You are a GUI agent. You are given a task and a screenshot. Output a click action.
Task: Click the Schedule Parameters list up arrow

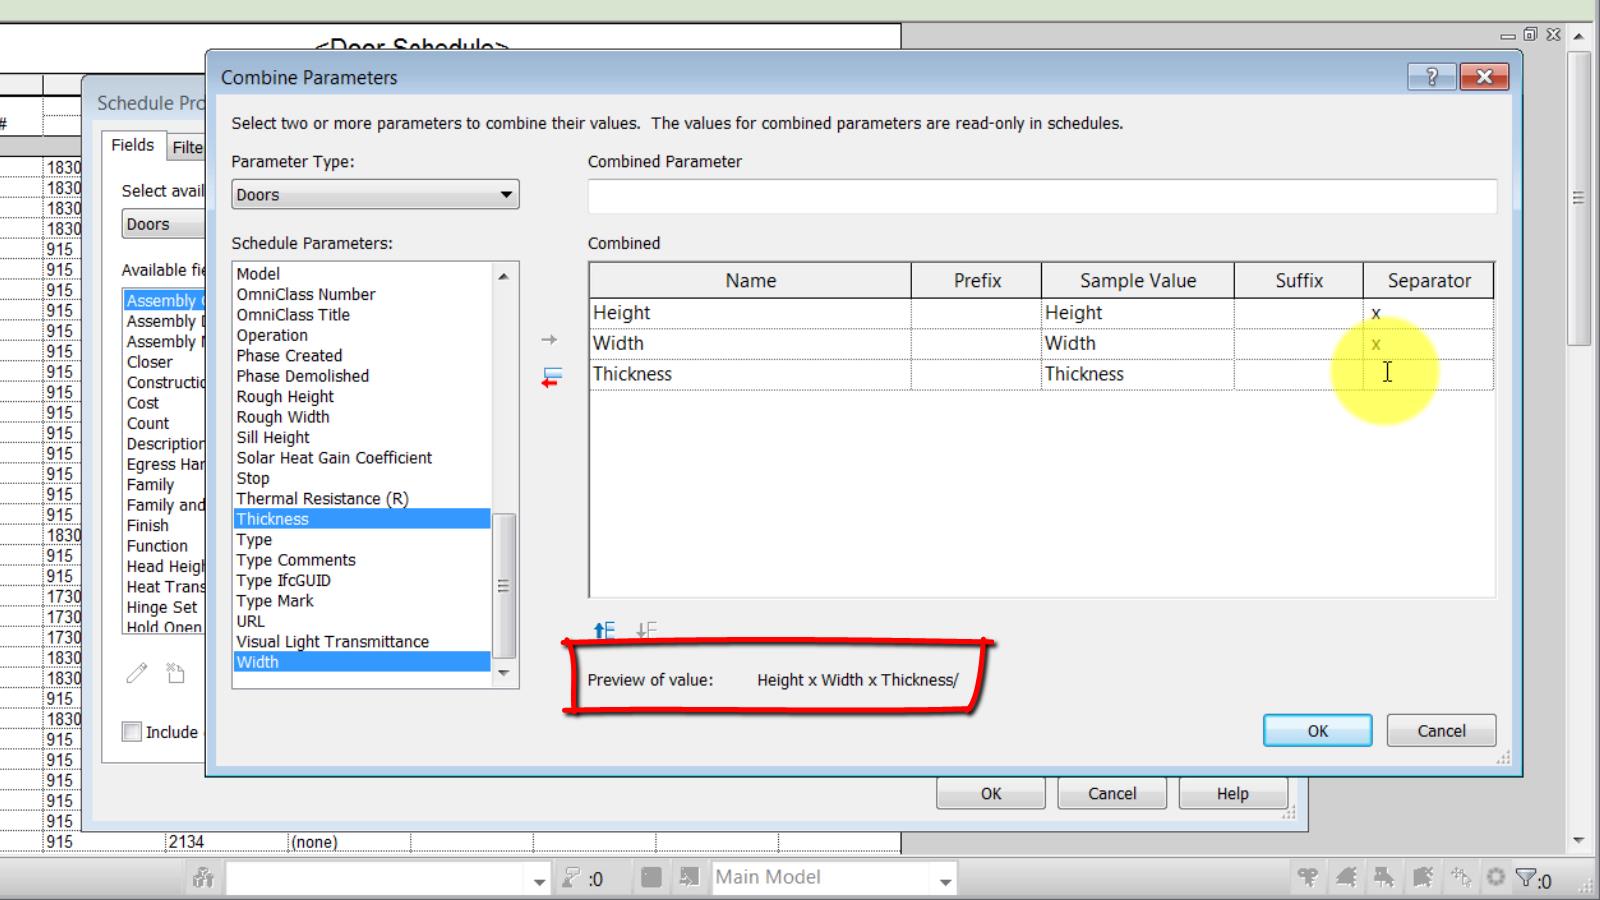tap(504, 276)
